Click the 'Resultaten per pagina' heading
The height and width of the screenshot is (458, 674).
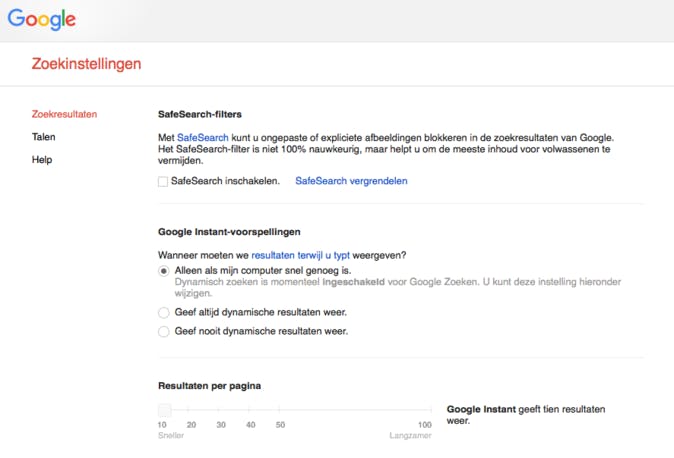point(210,385)
